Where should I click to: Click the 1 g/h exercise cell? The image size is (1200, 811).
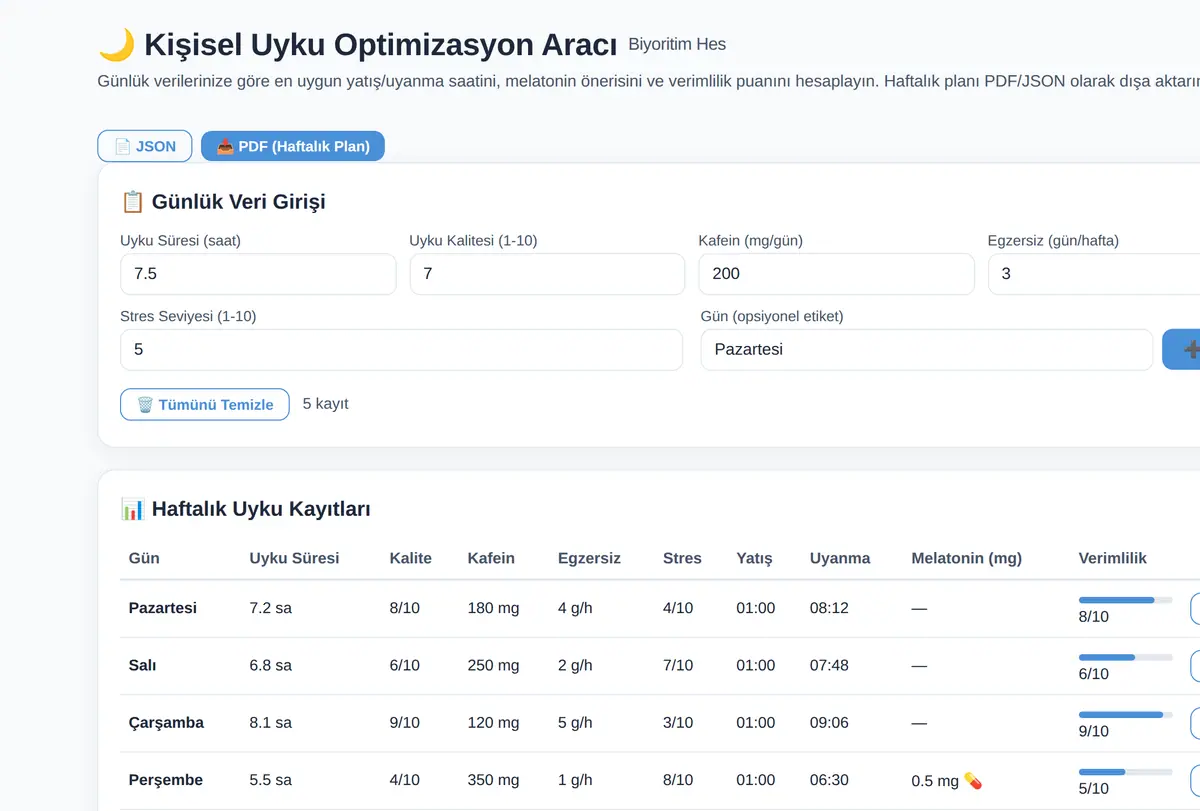click(x=575, y=780)
